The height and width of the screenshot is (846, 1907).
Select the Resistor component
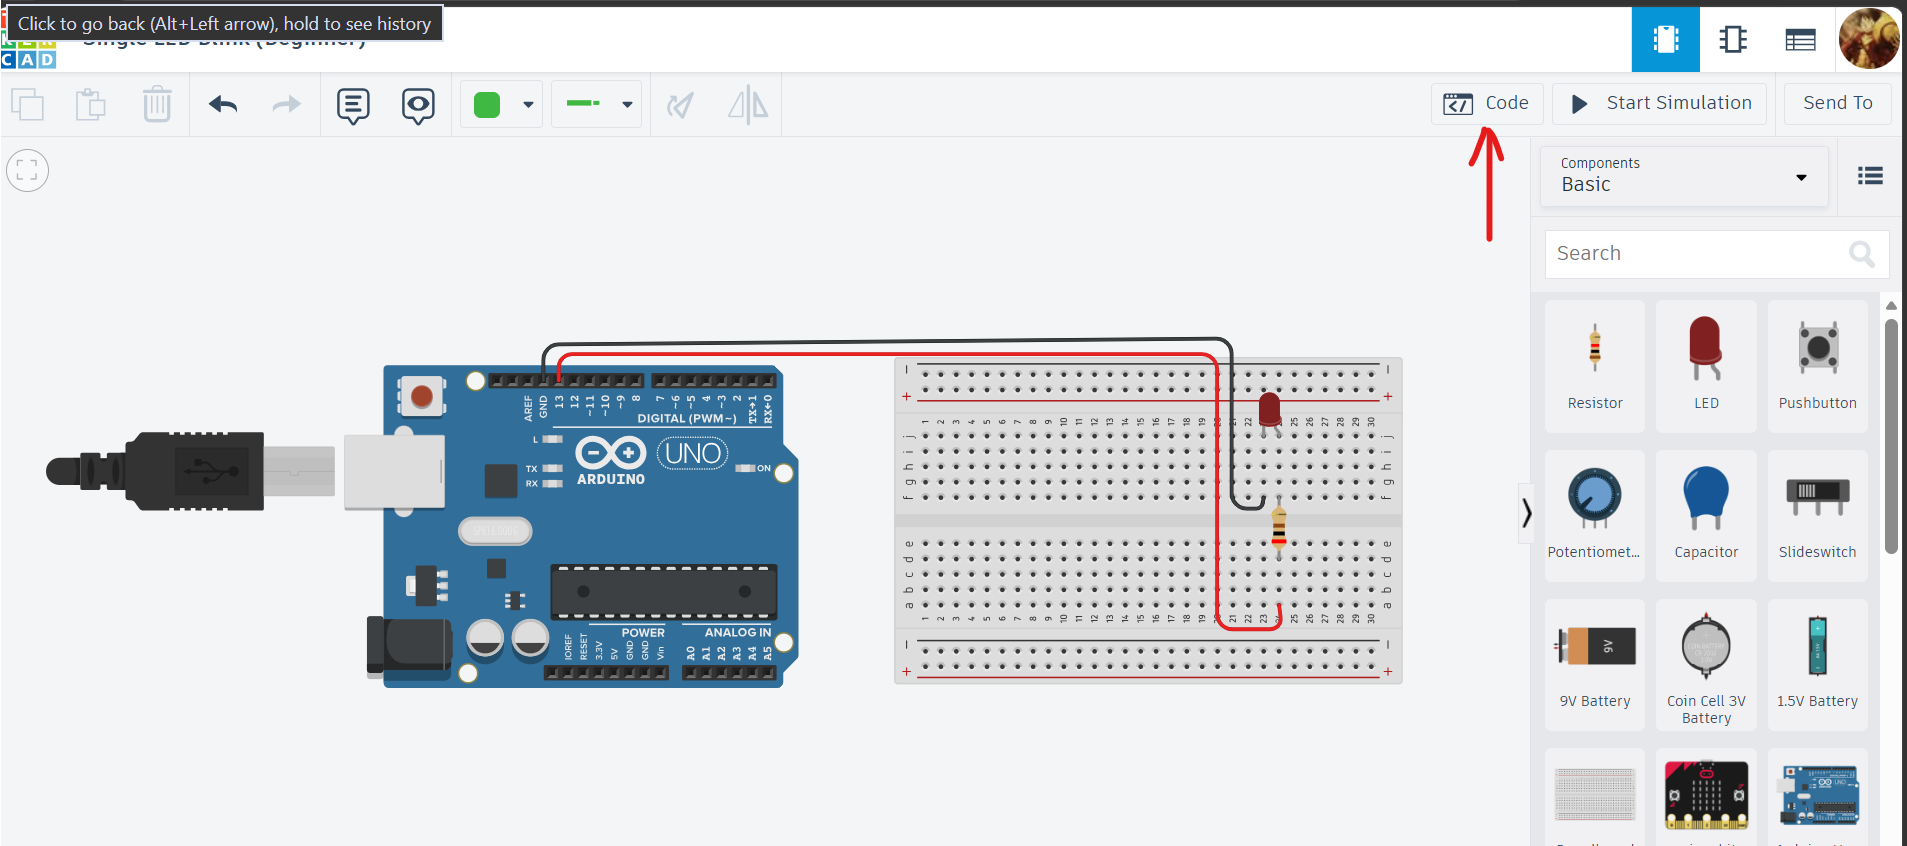pos(1595,366)
